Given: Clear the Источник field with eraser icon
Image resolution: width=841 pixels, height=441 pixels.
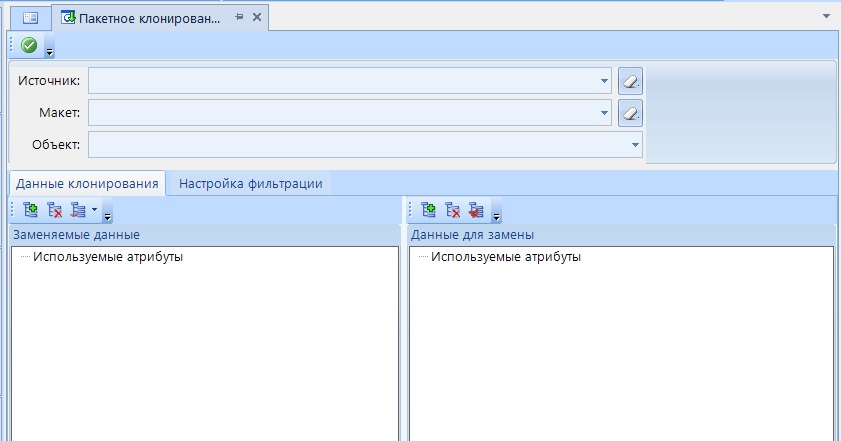Looking at the screenshot, I should coord(630,81).
